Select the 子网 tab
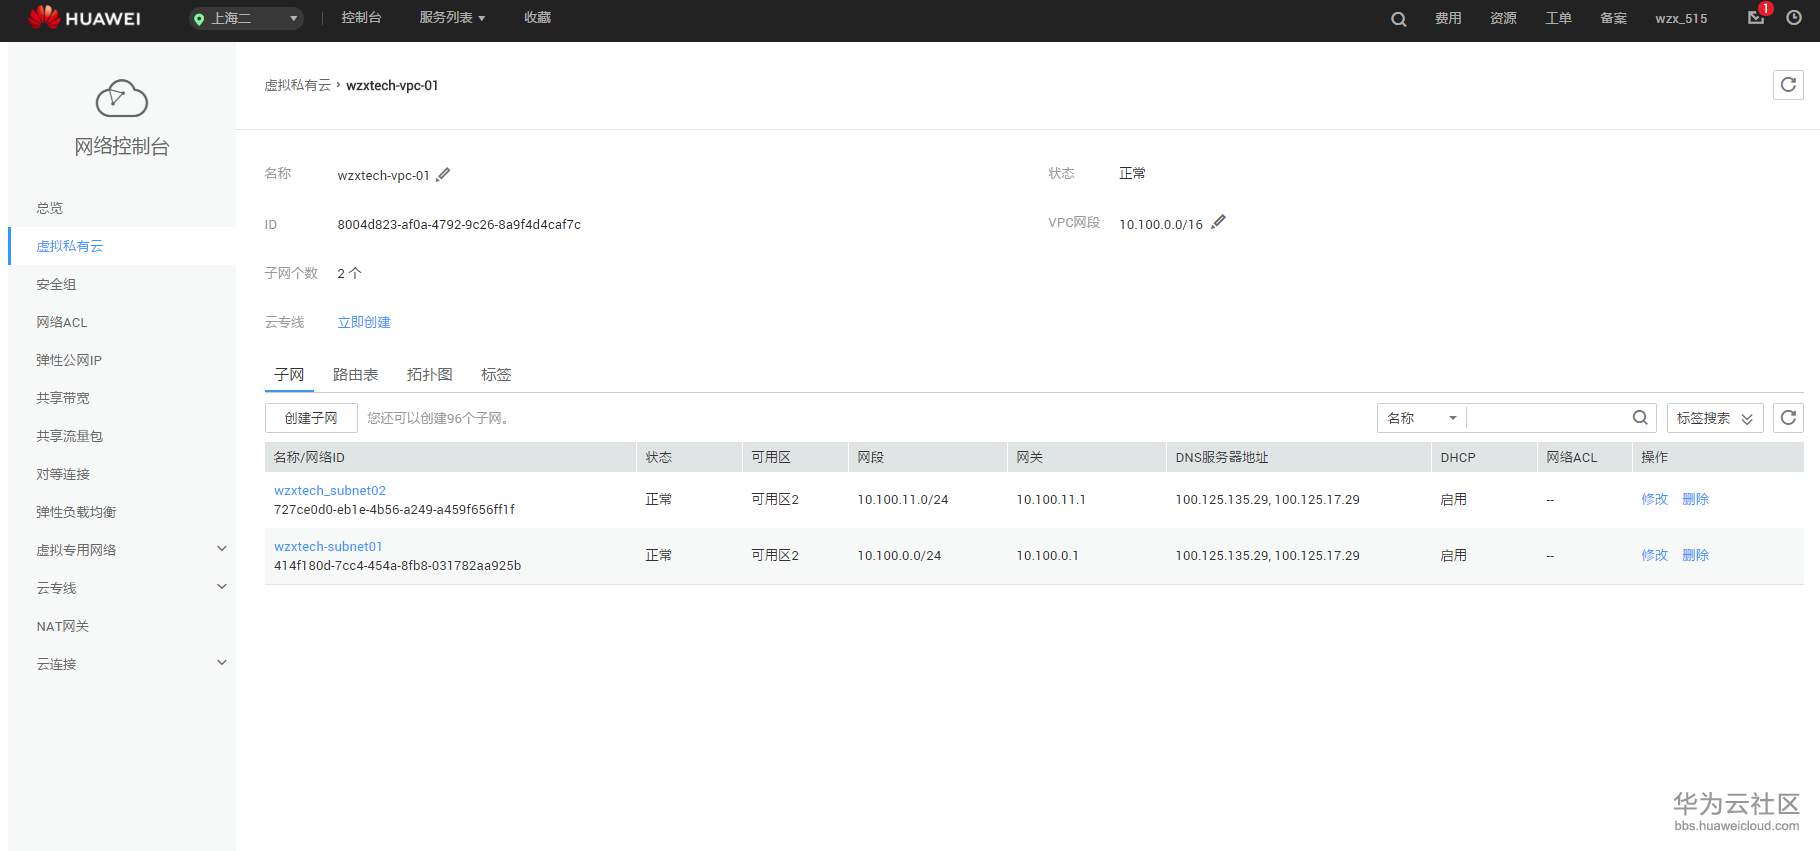 click(x=289, y=375)
